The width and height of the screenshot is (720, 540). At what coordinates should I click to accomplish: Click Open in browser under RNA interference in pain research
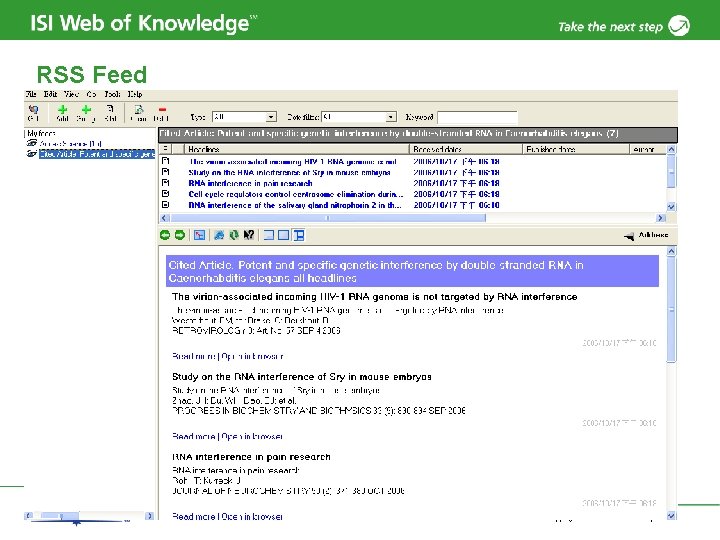pos(253,517)
